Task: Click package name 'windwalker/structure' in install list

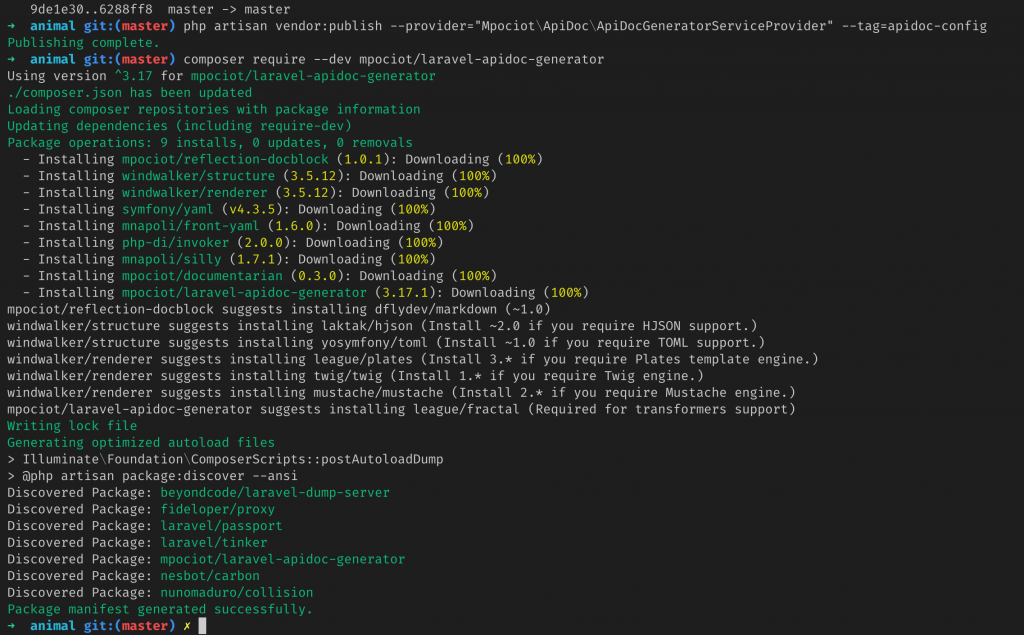Action: (199, 176)
